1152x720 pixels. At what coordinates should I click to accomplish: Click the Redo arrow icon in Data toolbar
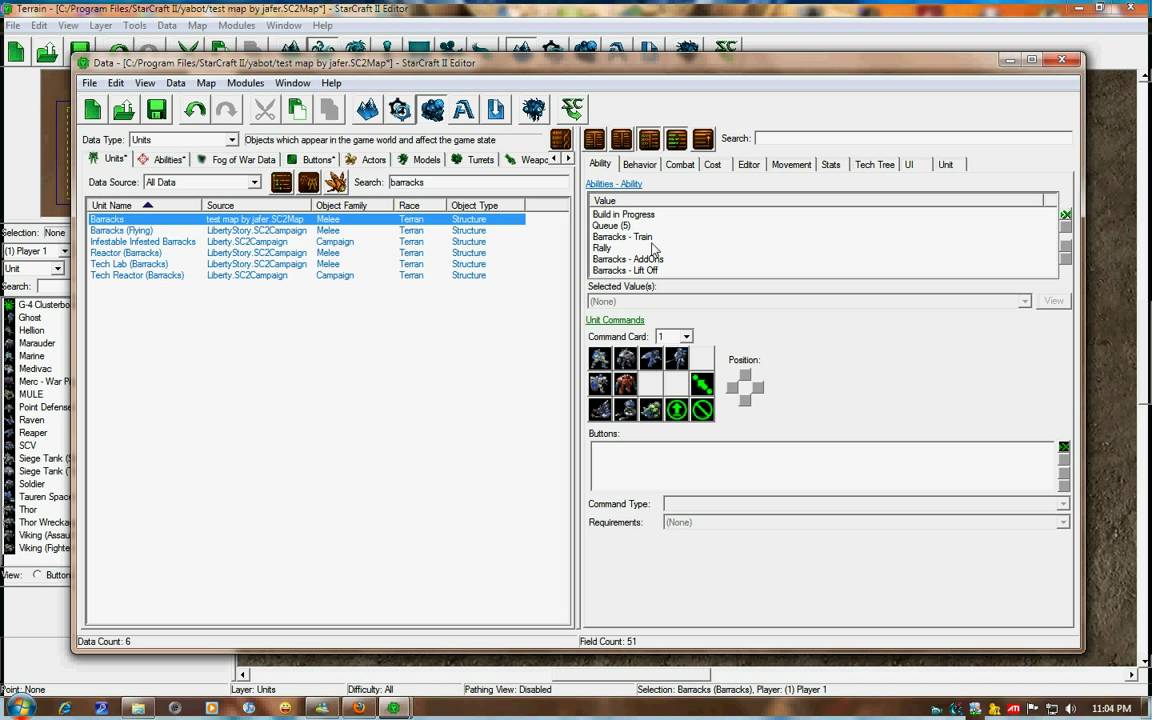point(226,110)
